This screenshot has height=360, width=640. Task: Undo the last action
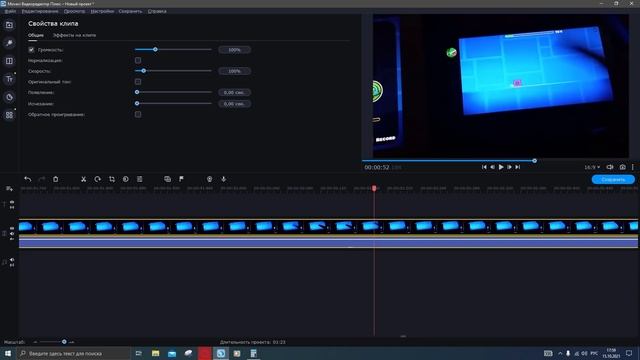(27, 179)
